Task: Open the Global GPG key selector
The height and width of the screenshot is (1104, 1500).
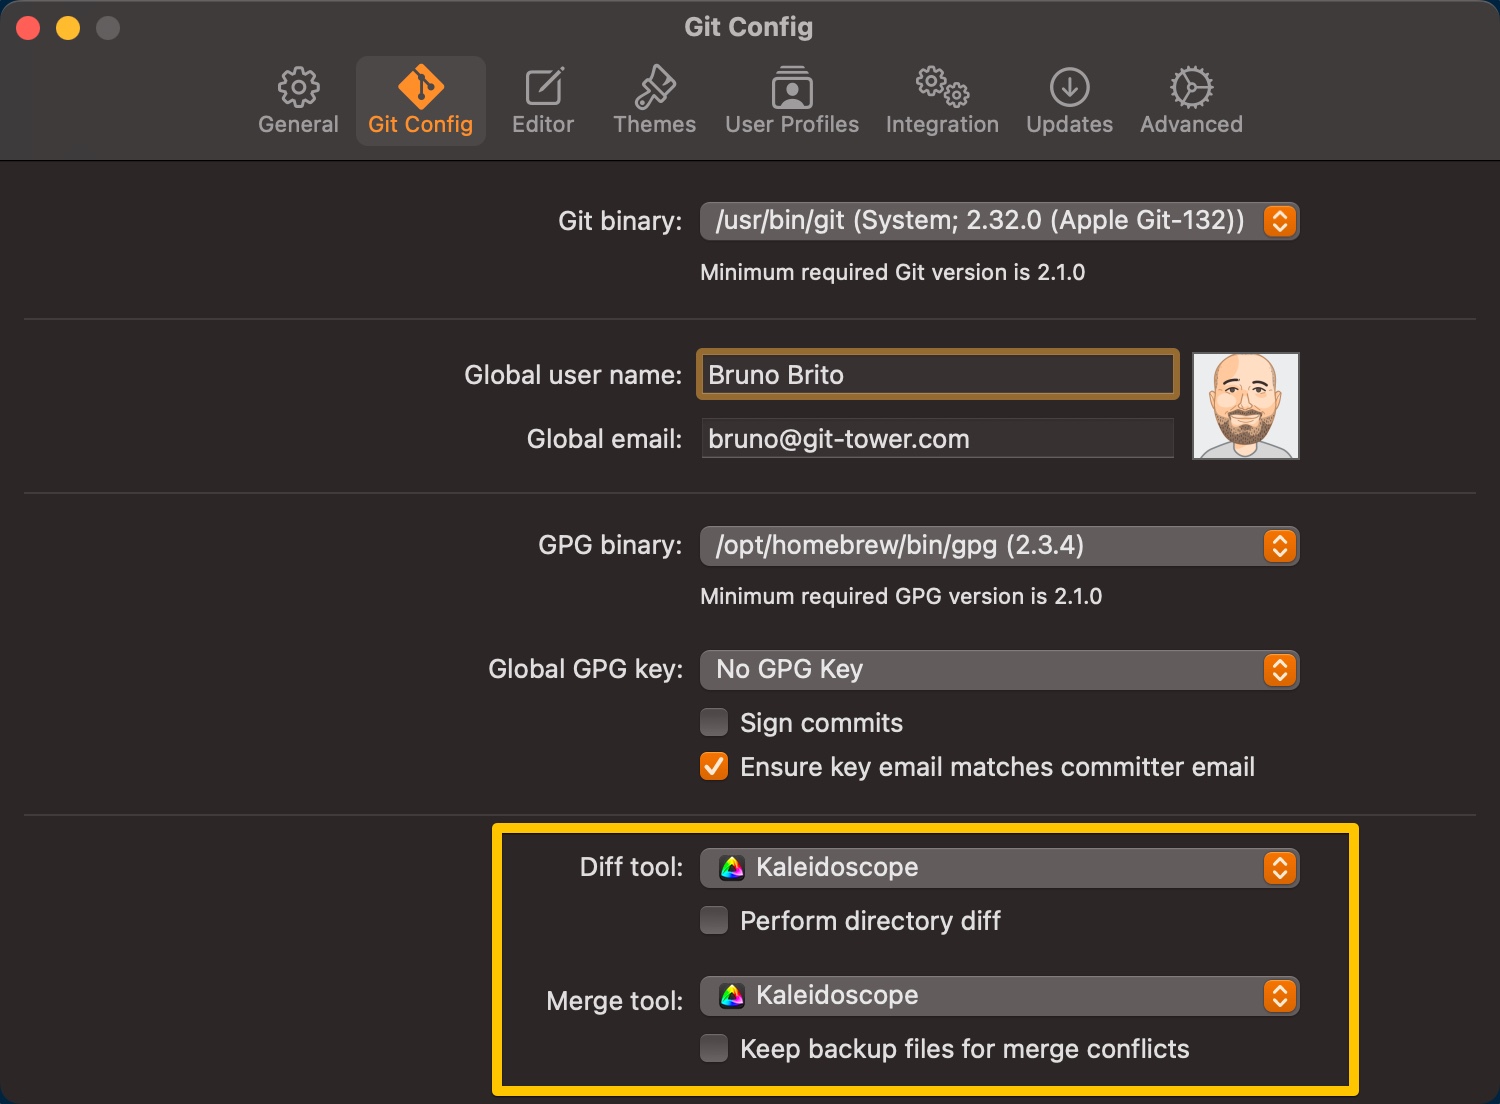Action: pos(1279,670)
